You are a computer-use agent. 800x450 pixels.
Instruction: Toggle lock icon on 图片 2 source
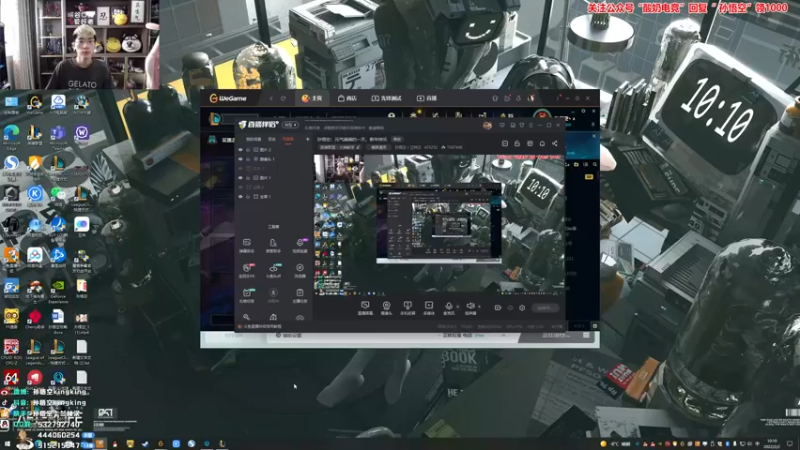pos(248,150)
